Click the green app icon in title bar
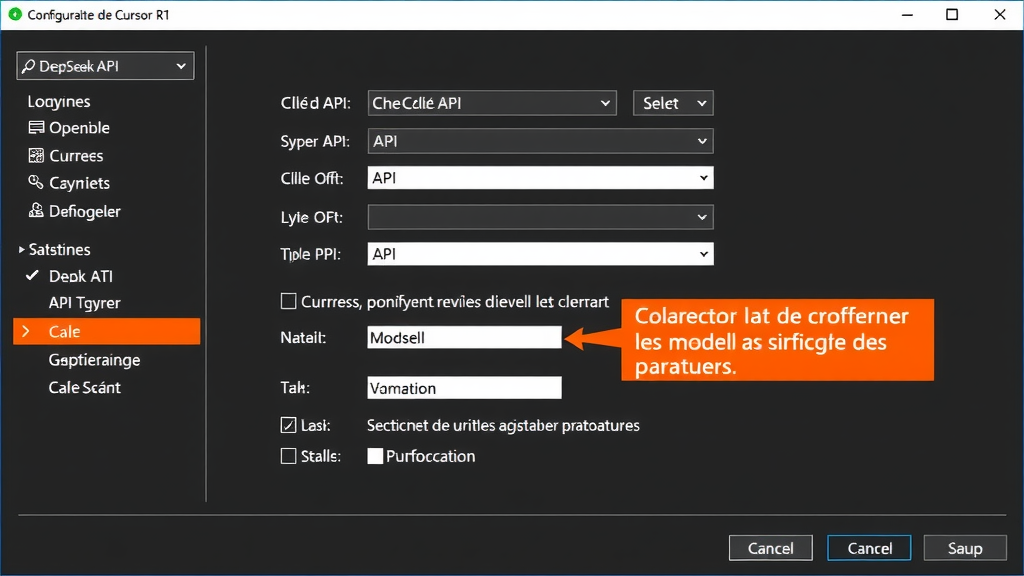 pos(14,15)
